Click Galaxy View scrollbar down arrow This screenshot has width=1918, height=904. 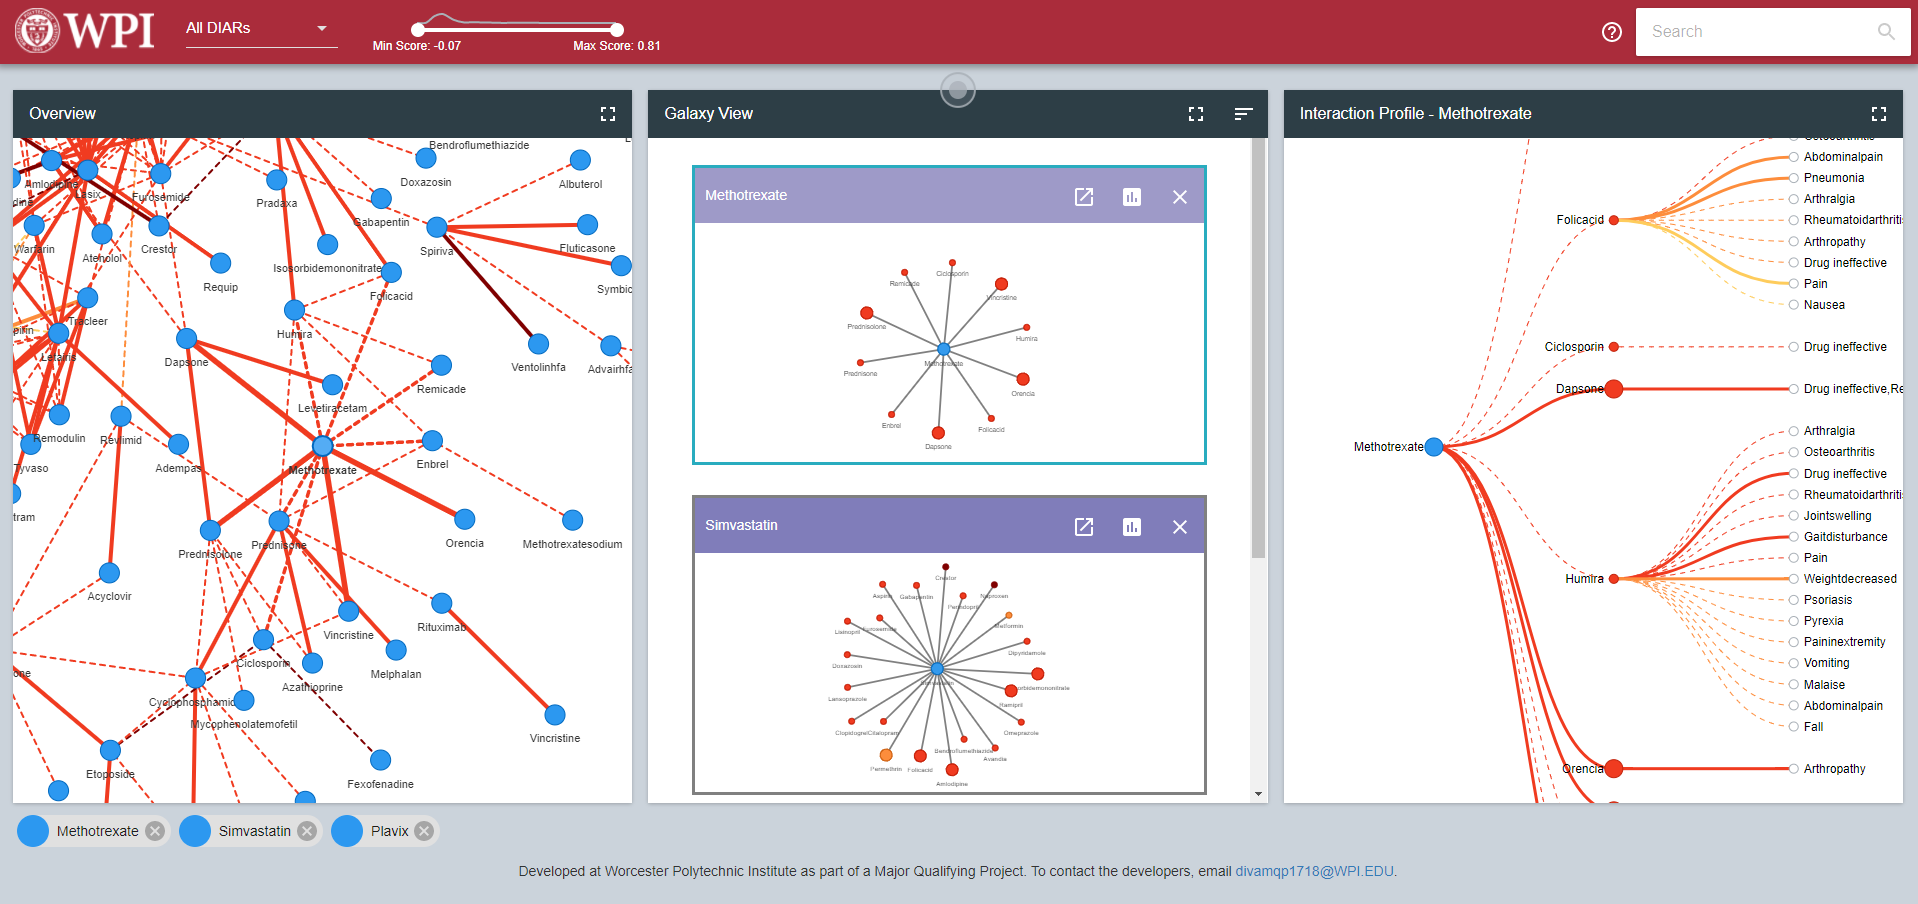pyautogui.click(x=1259, y=794)
